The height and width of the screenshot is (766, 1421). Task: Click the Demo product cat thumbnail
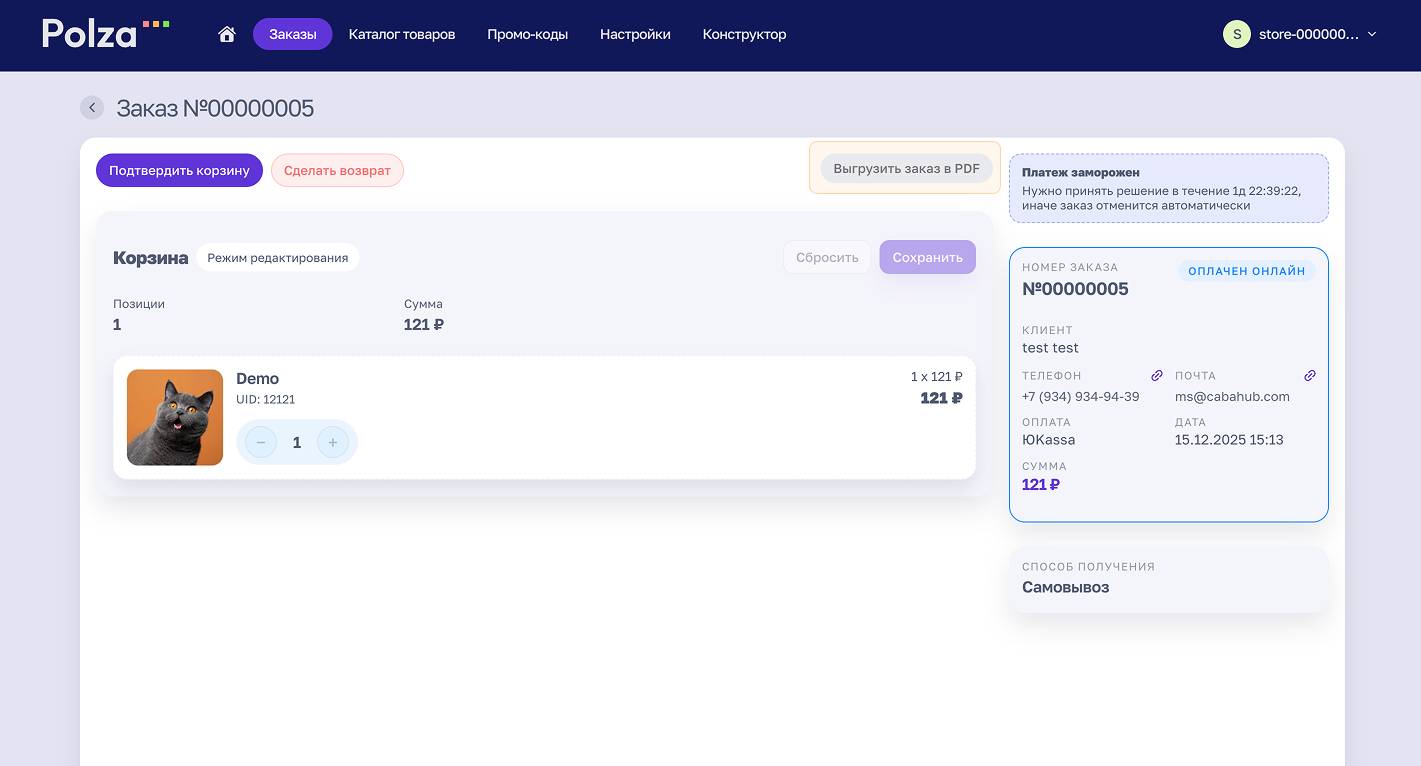[x=175, y=417]
